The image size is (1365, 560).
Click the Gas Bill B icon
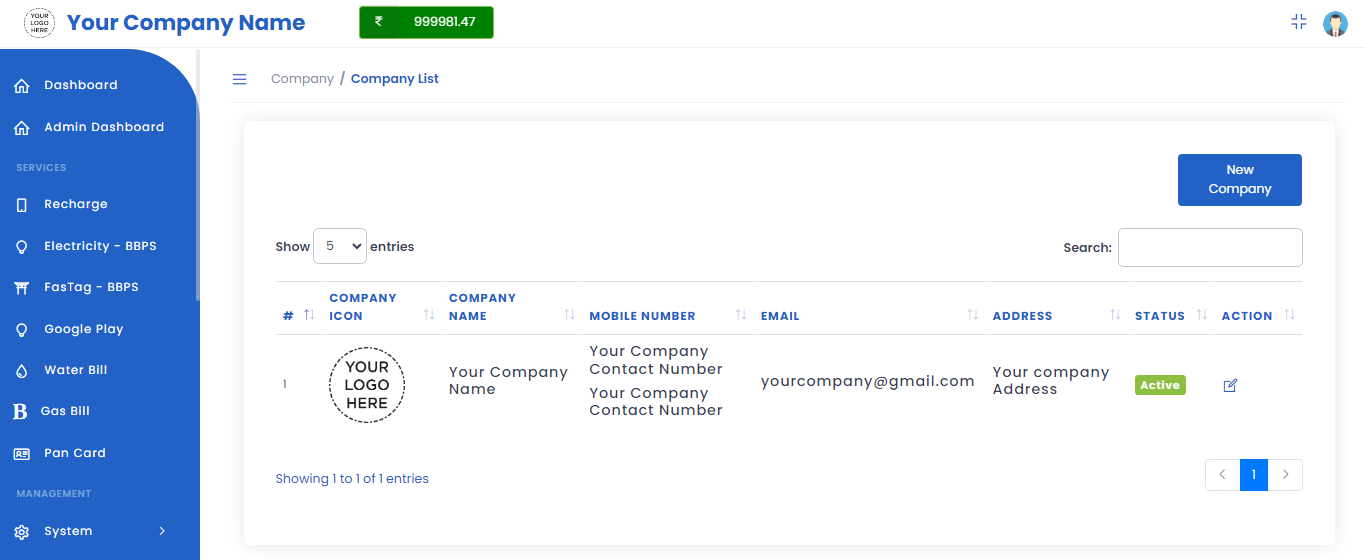pos(20,412)
